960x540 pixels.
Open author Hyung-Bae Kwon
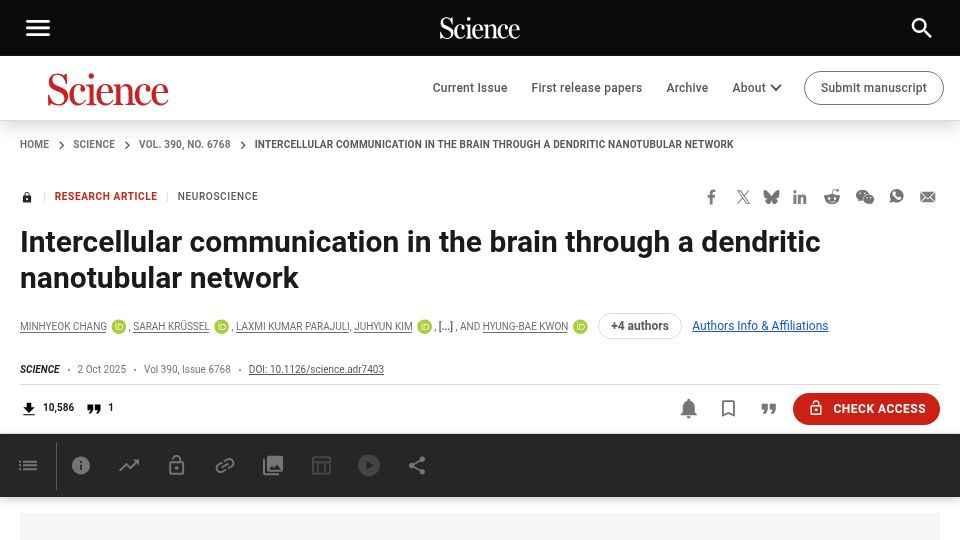click(x=525, y=326)
